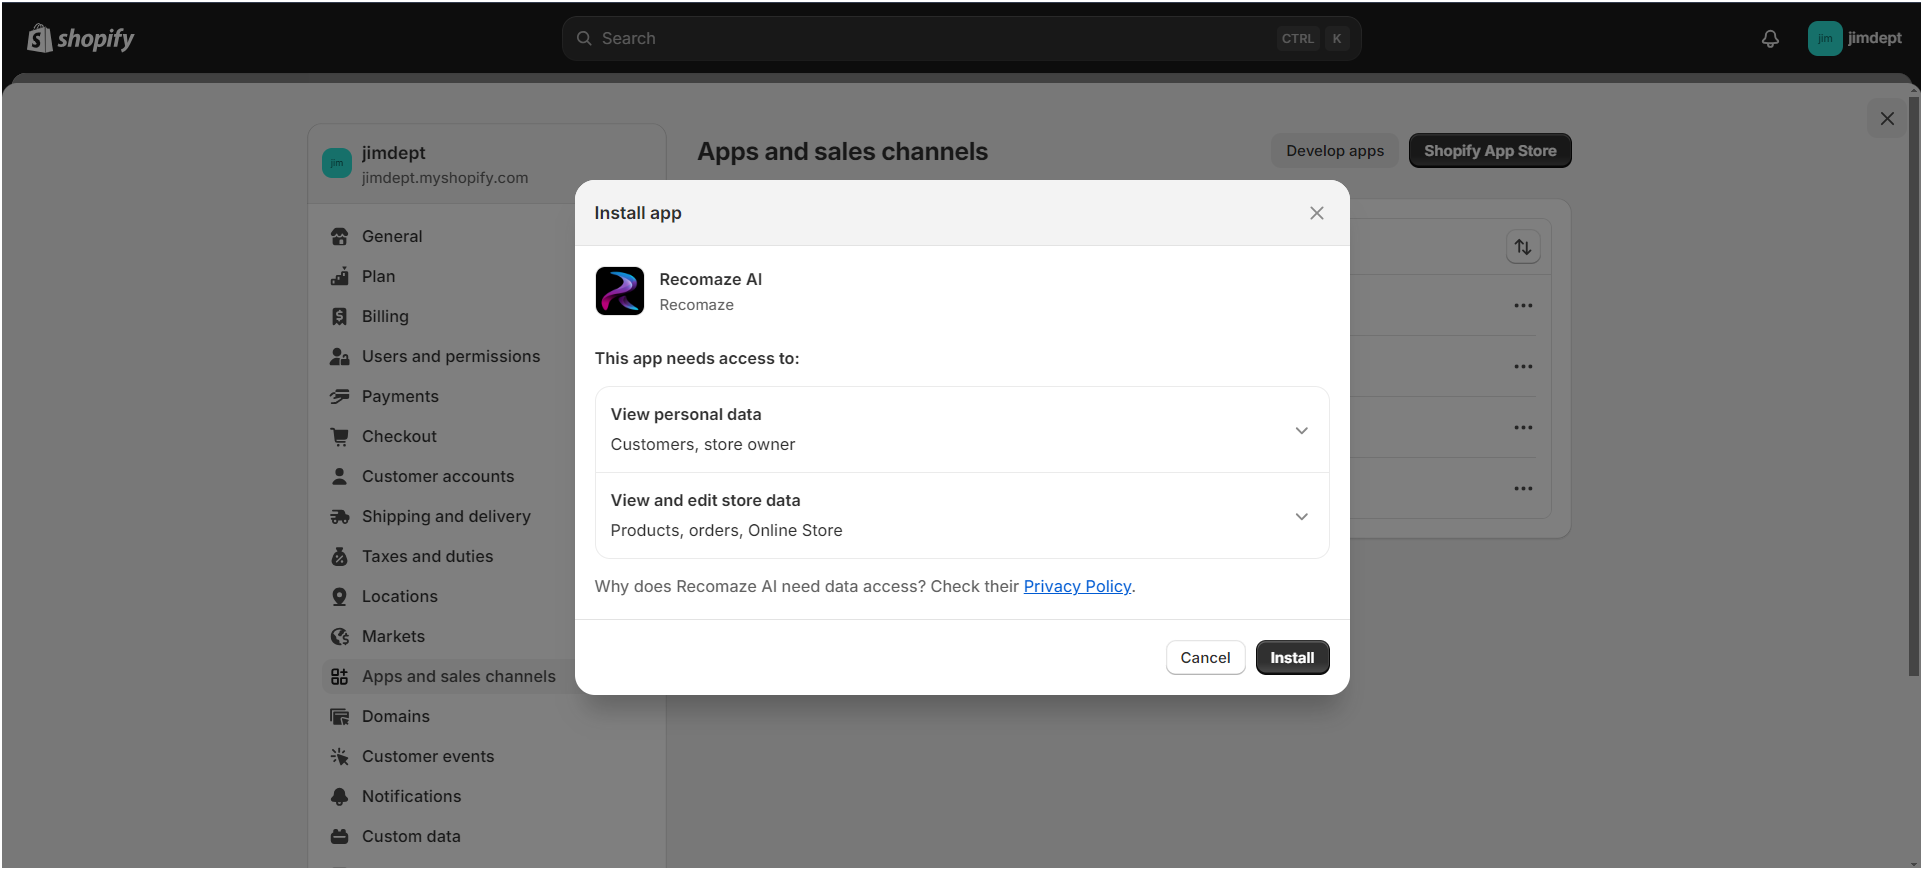Open Custom data settings
1923x870 pixels.
411,836
